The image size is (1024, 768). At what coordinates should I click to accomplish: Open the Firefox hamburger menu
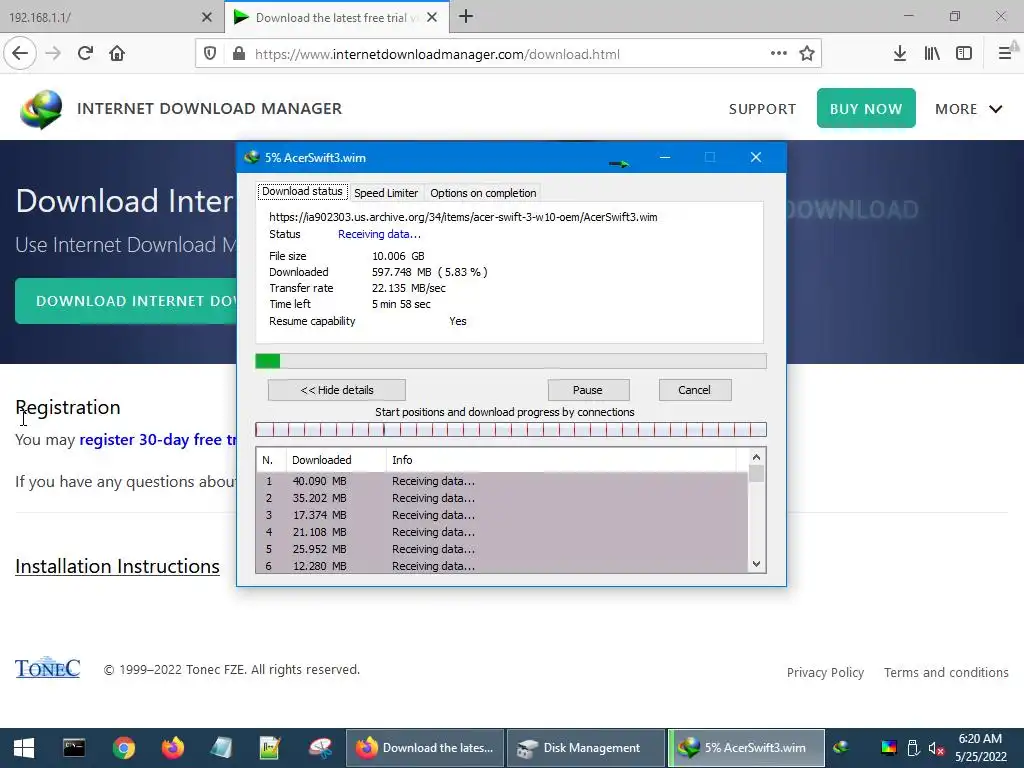click(1005, 53)
